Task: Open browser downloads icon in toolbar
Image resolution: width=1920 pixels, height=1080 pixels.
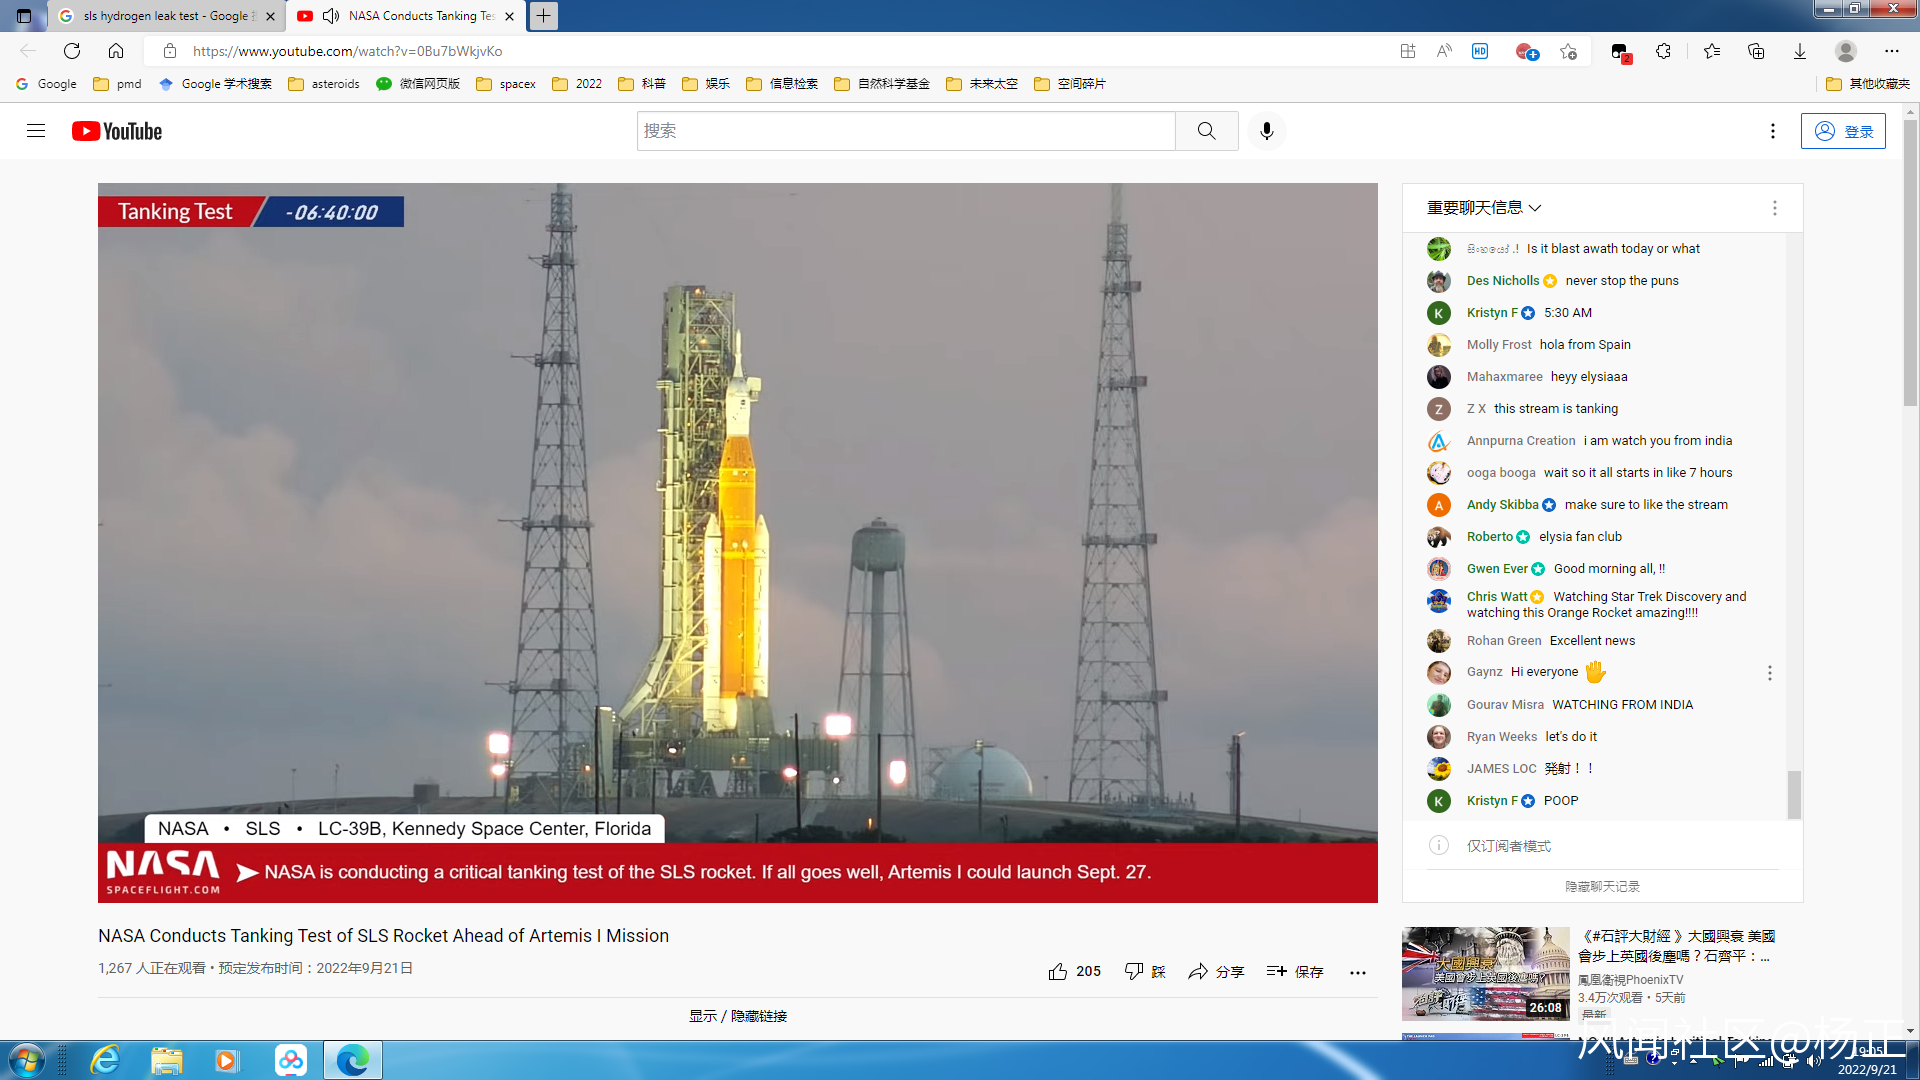Action: 1799,51
